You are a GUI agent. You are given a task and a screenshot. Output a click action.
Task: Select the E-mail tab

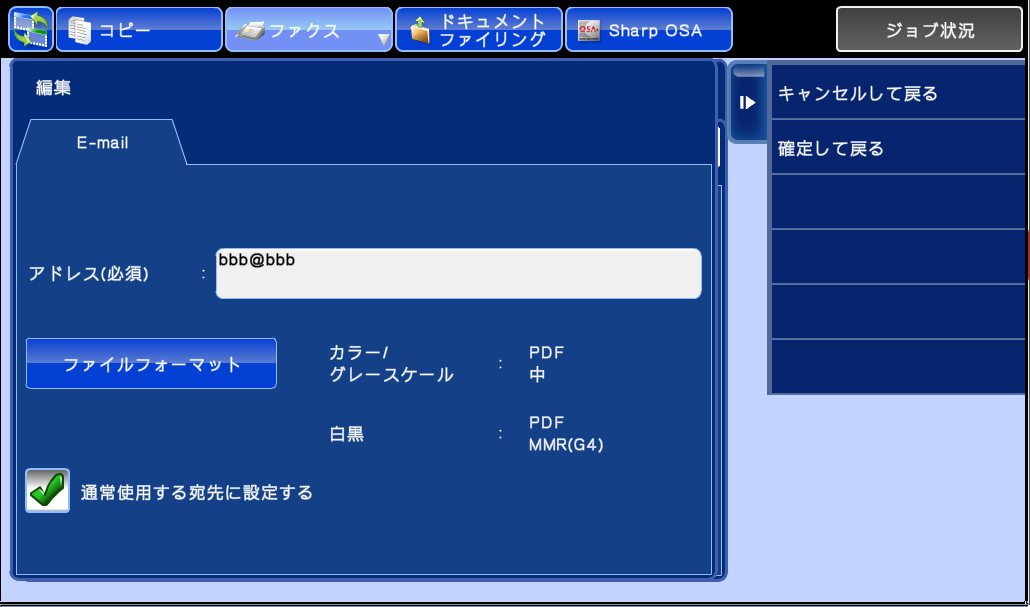click(102, 143)
